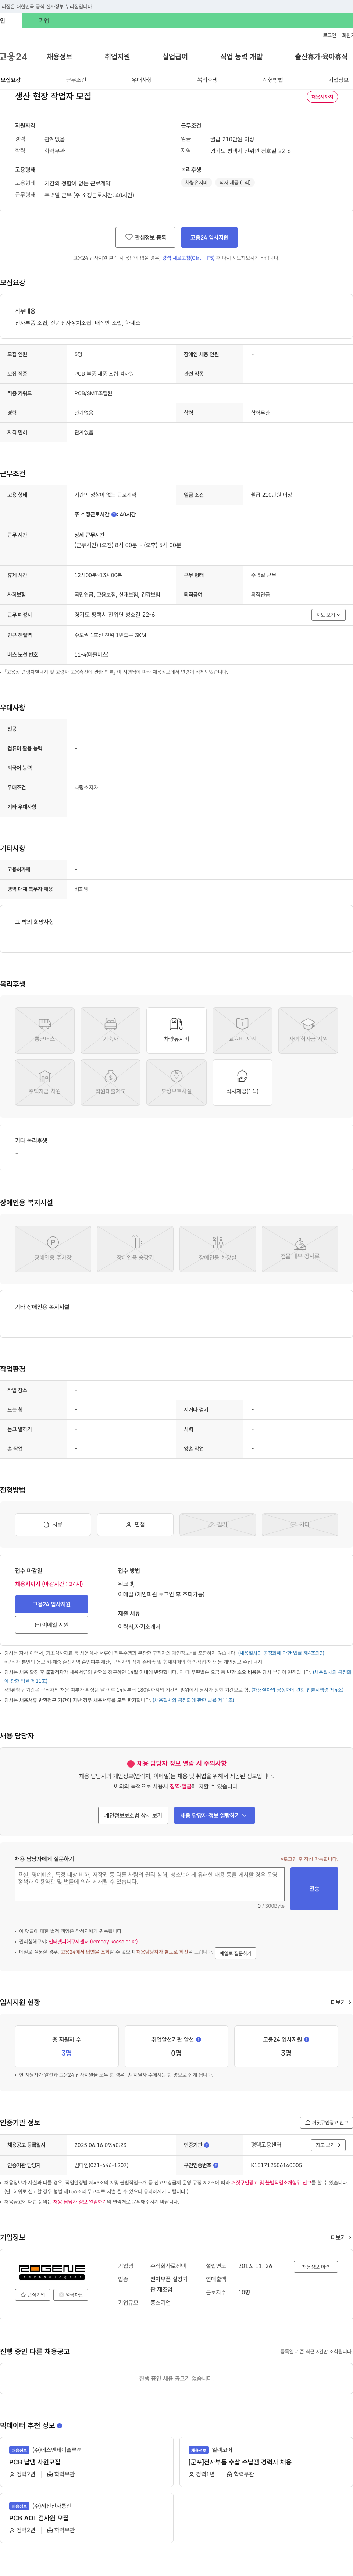The image size is (353, 2576).
Task: Open the 지도 보기 dropdown for 근무 예정지
Action: point(328,615)
